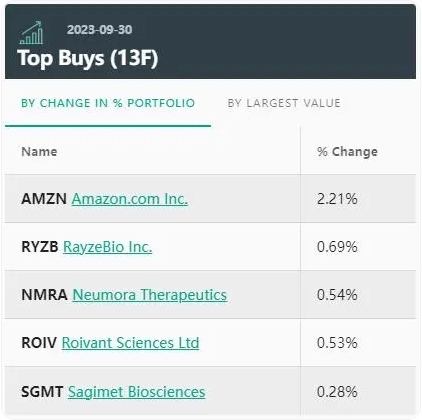Screen dimensions: 422x420
Task: Click the 2.21% change value for Amazon
Action: (x=337, y=199)
